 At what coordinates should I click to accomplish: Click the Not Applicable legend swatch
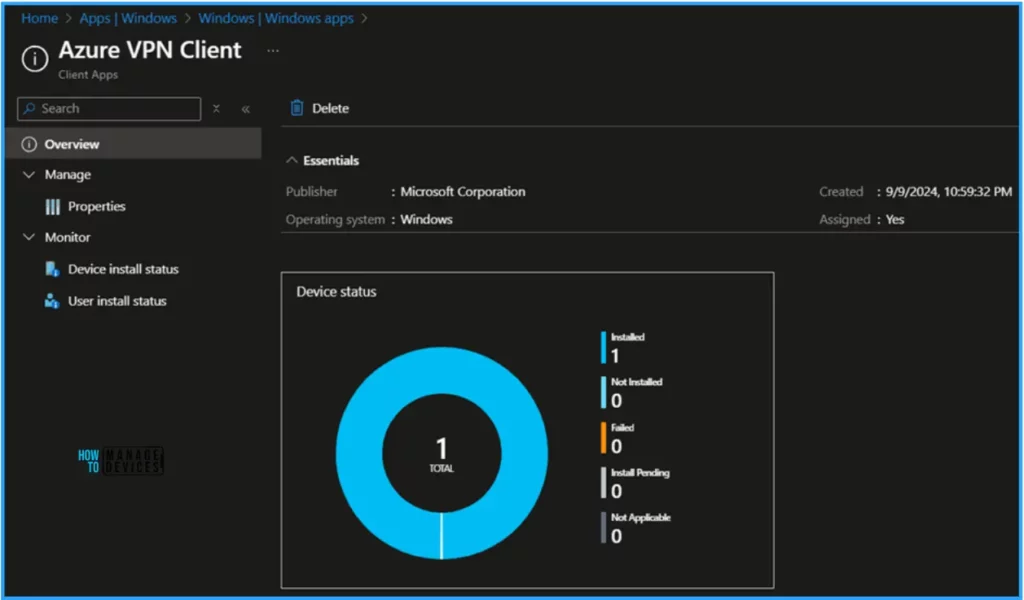point(603,528)
